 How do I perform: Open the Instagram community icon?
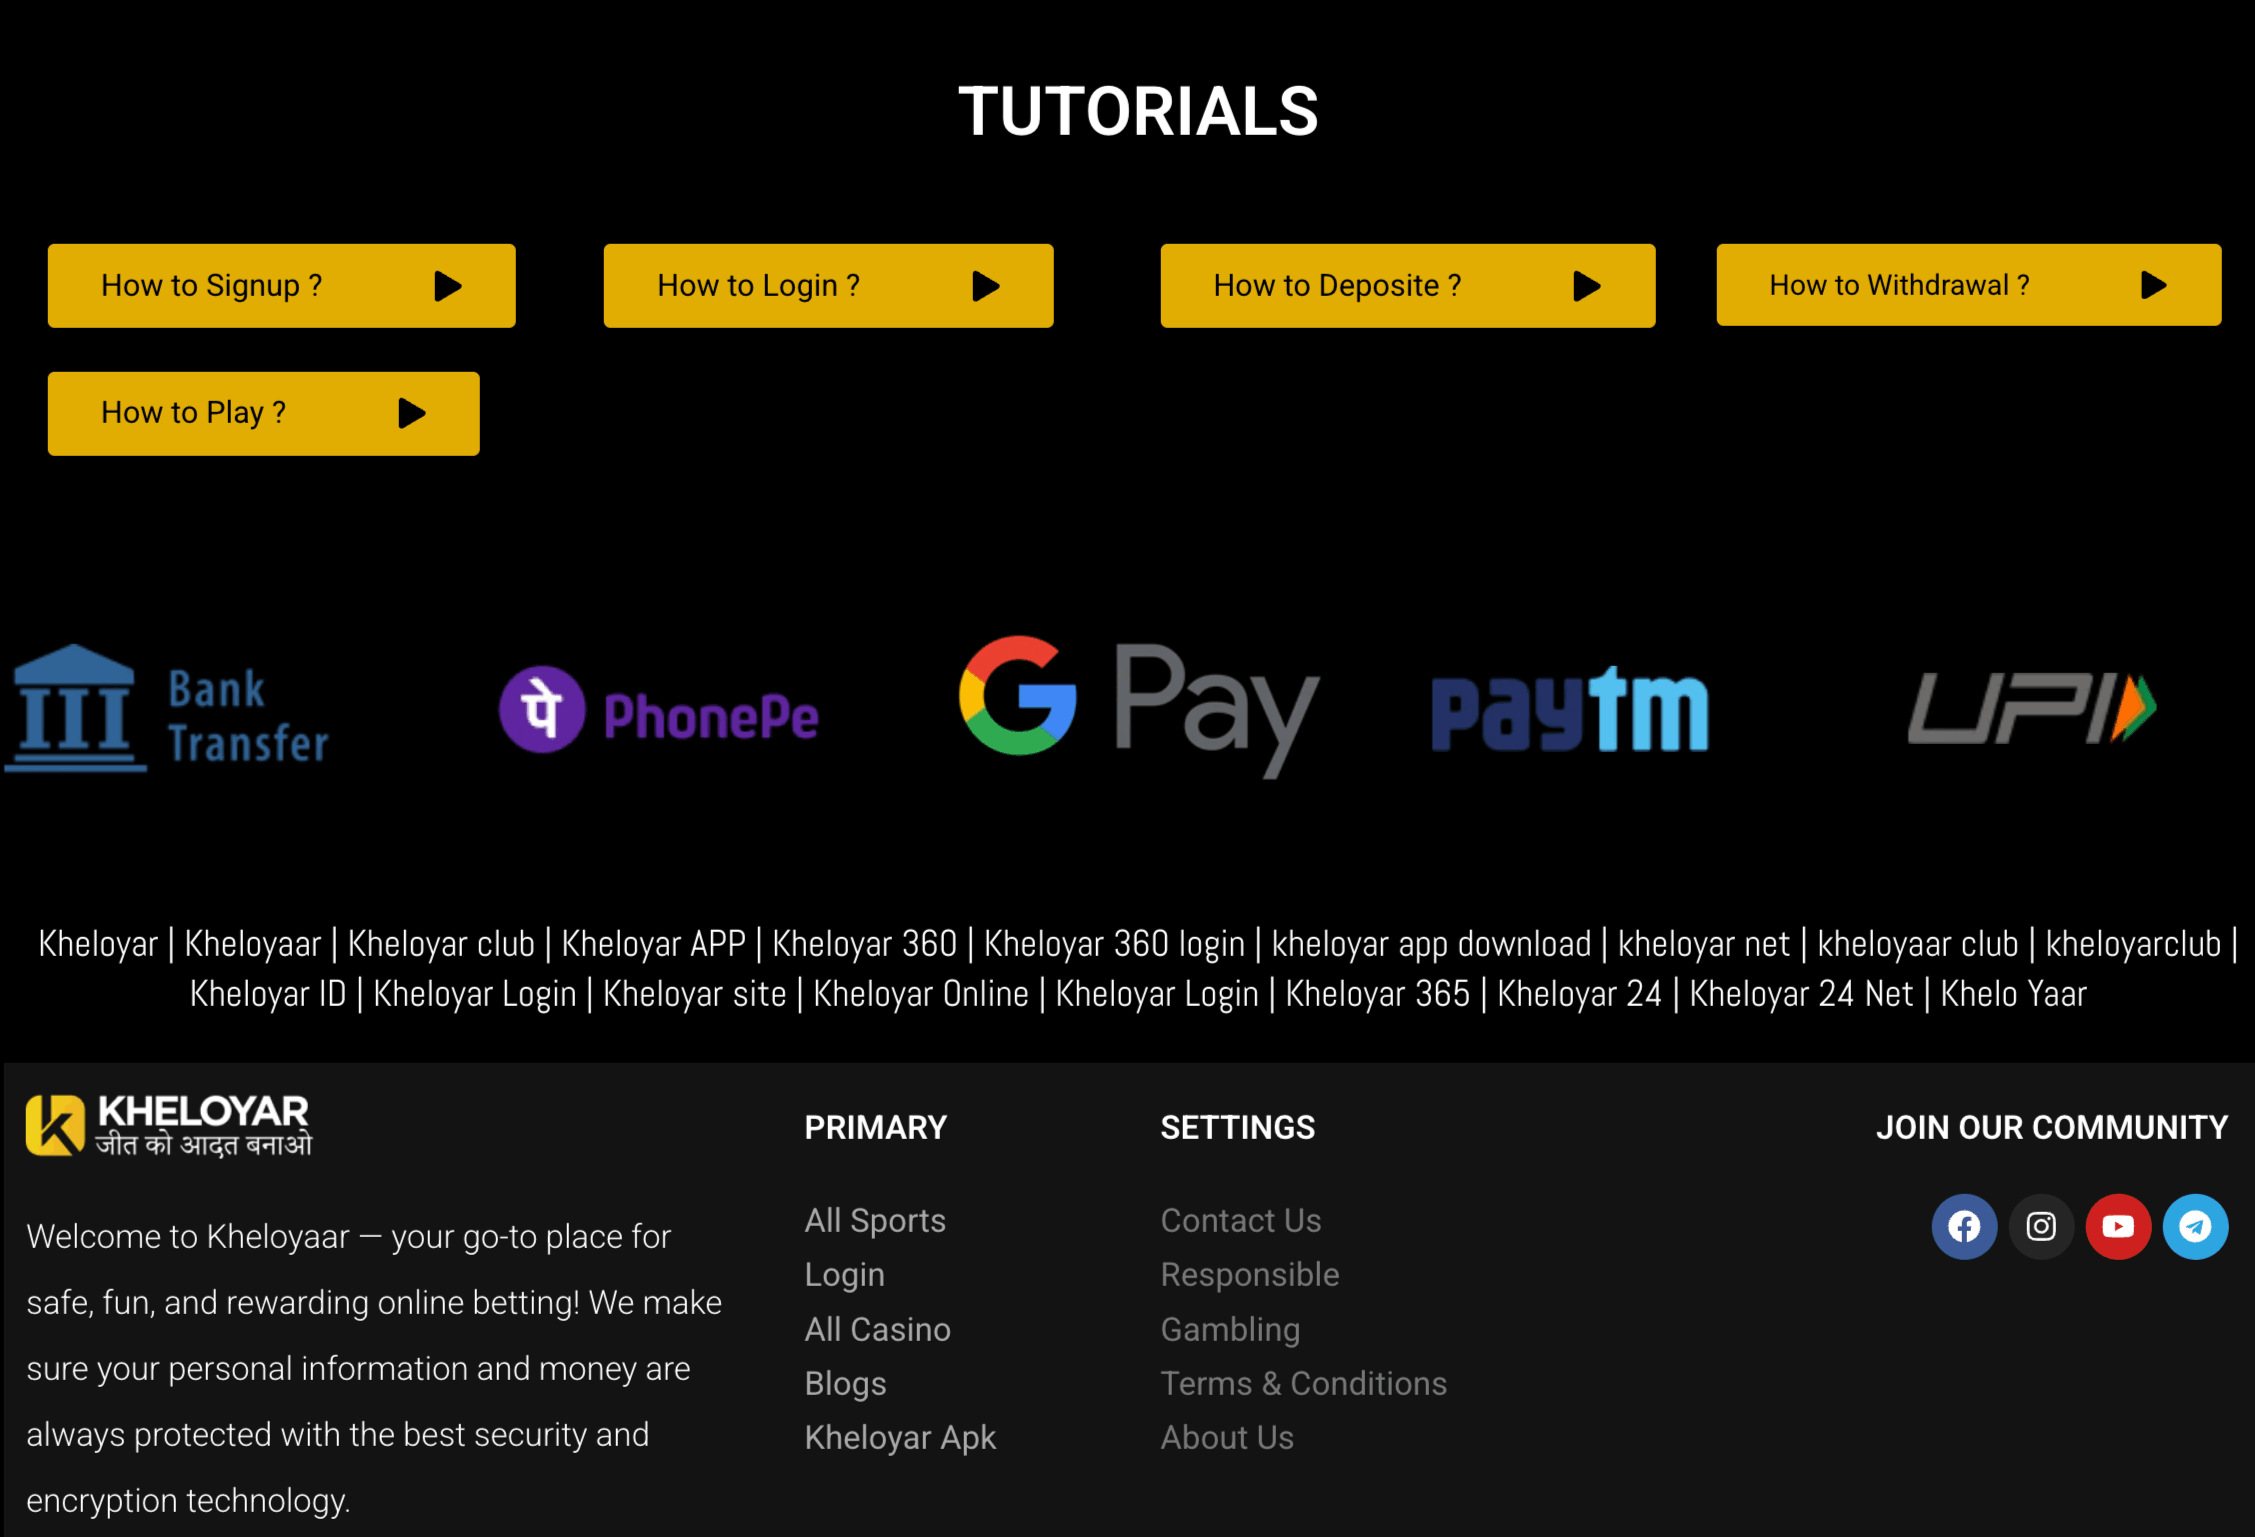(x=2040, y=1226)
